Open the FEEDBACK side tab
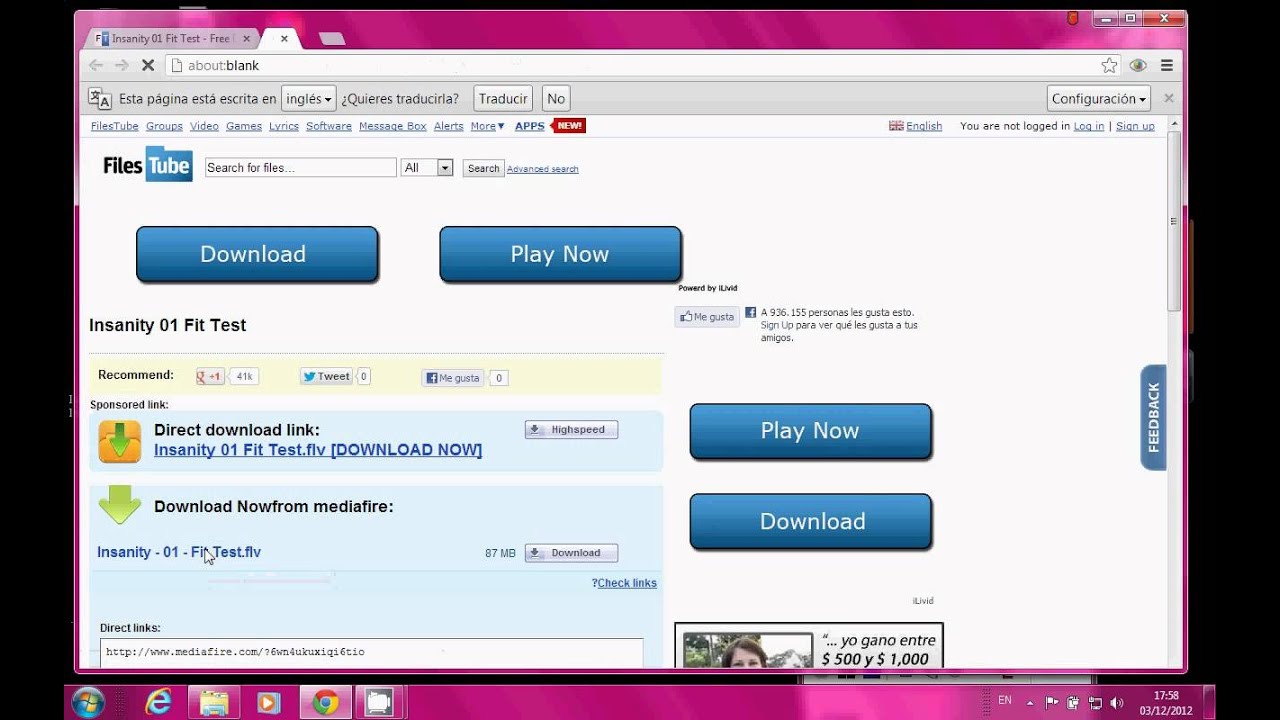Screen dimensions: 1280x720 tap(1153, 417)
